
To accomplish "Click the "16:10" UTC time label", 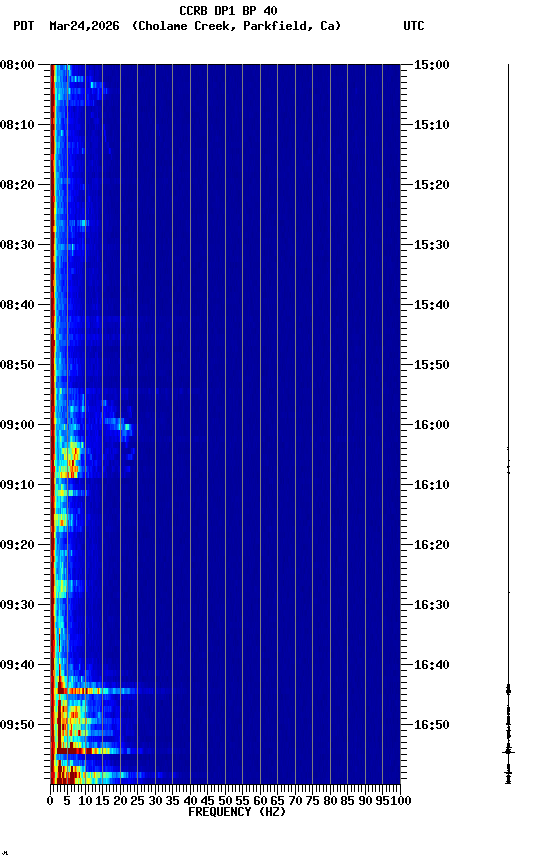I will click(x=432, y=485).
